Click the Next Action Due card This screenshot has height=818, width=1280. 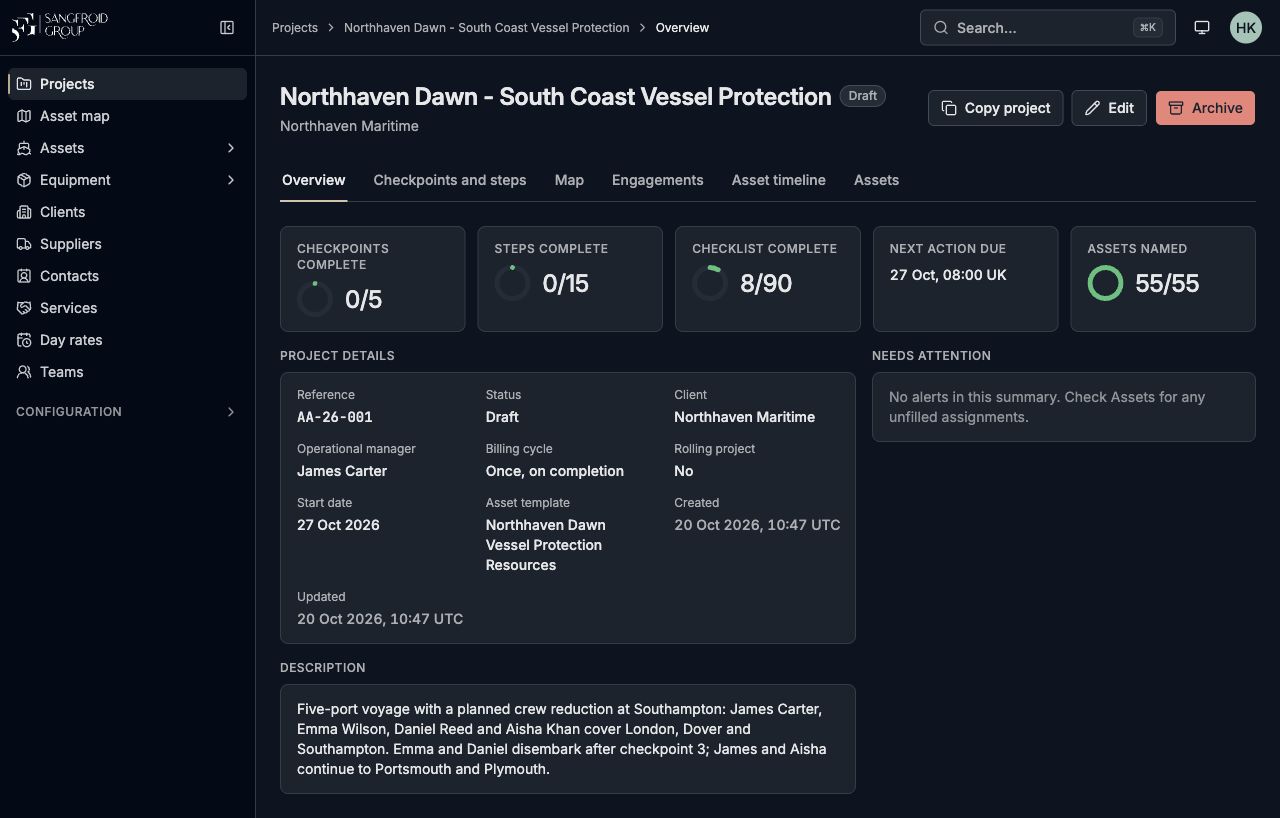click(965, 279)
